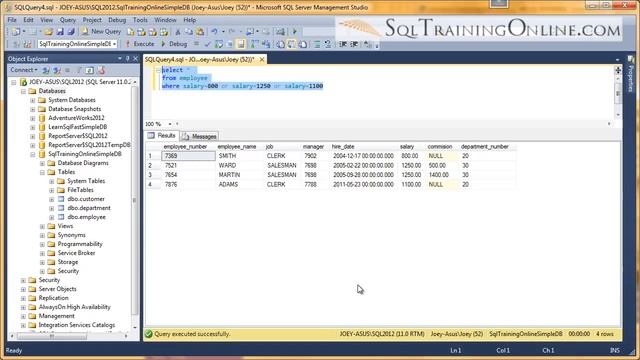
Task: Click the Uncomment selected lines icon
Action: point(328,44)
